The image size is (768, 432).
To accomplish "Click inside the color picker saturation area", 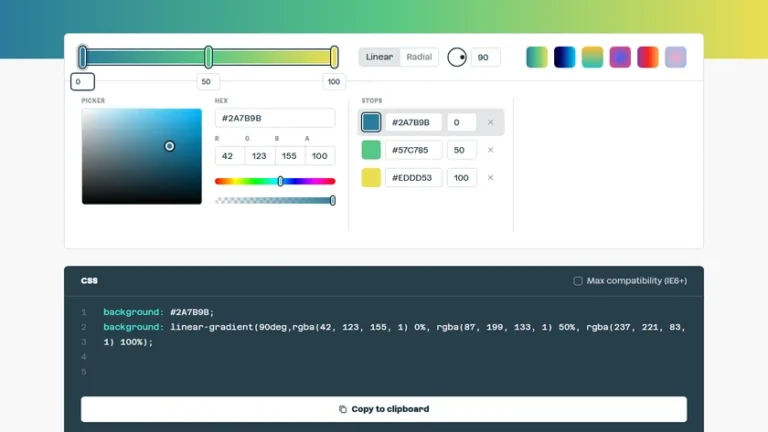I will 142,156.
